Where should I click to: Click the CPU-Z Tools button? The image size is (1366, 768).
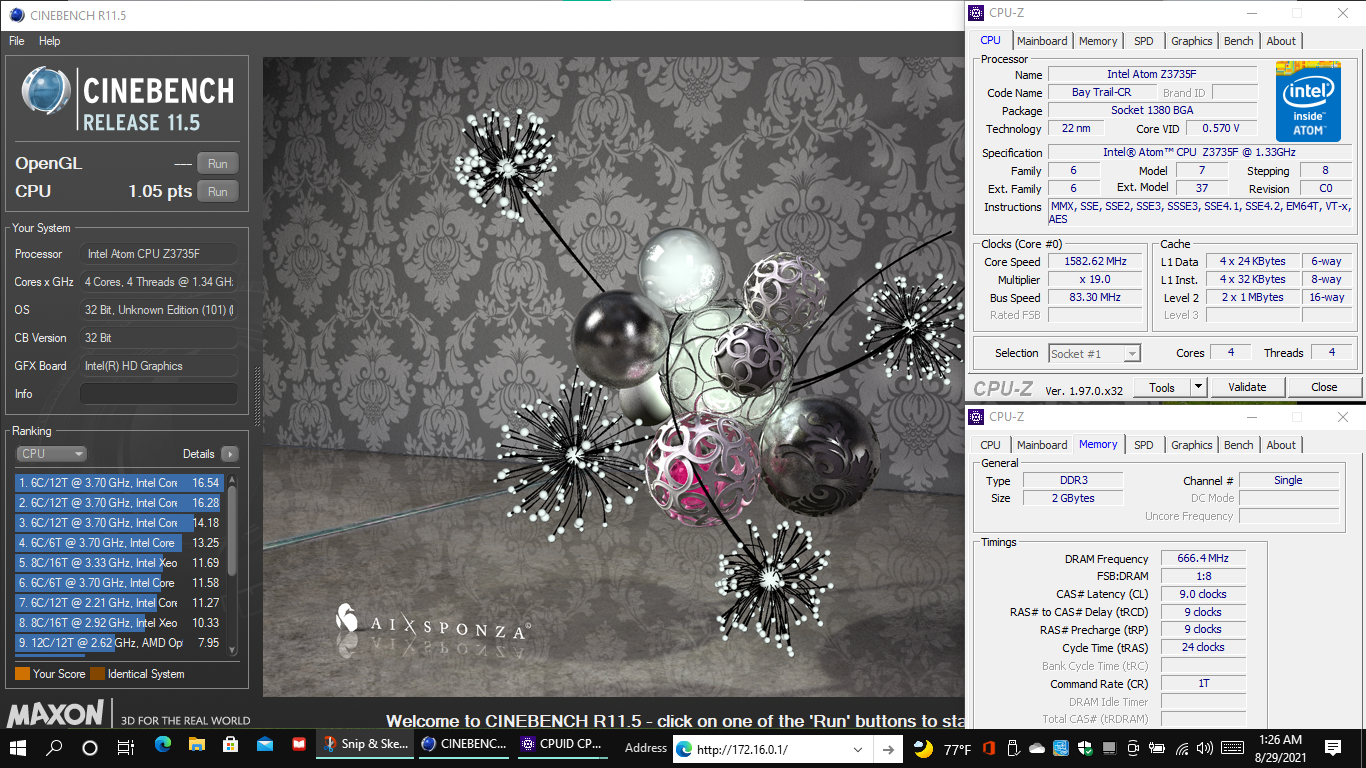click(1162, 387)
